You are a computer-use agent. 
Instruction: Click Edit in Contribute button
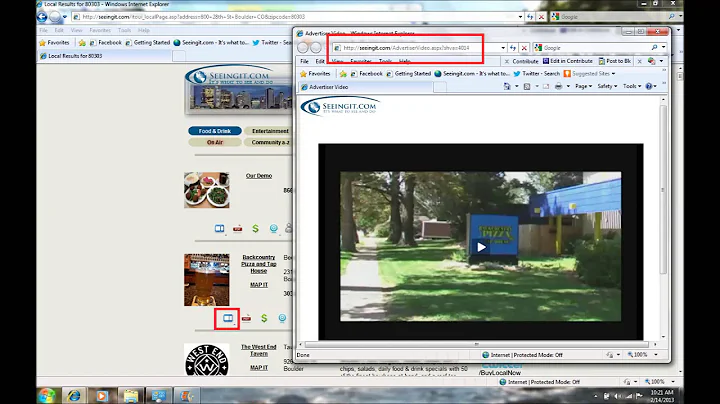point(568,61)
